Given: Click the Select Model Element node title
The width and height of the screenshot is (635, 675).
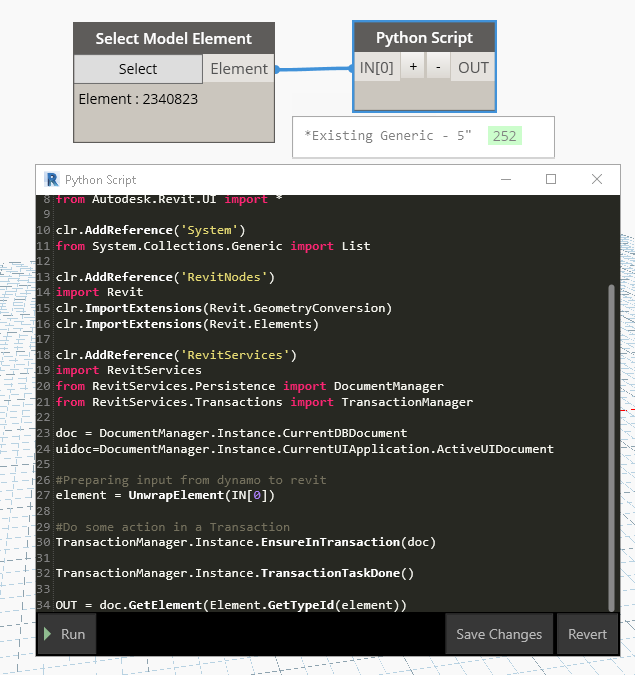Looking at the screenshot, I should tap(174, 39).
